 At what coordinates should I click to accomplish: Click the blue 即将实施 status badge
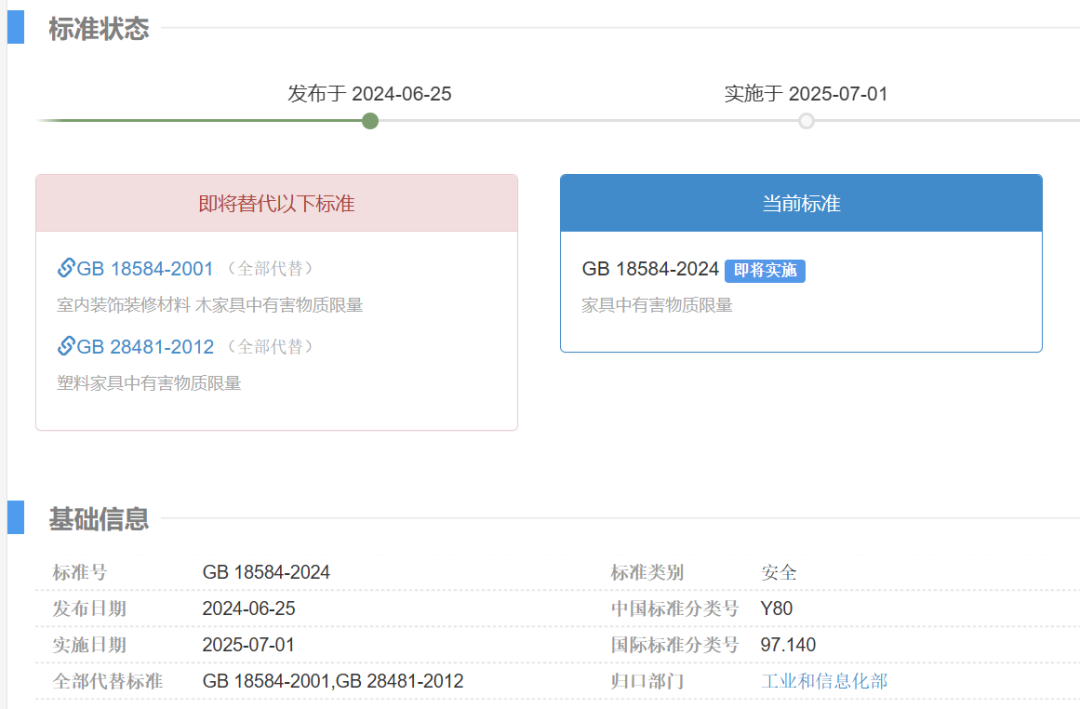click(765, 270)
